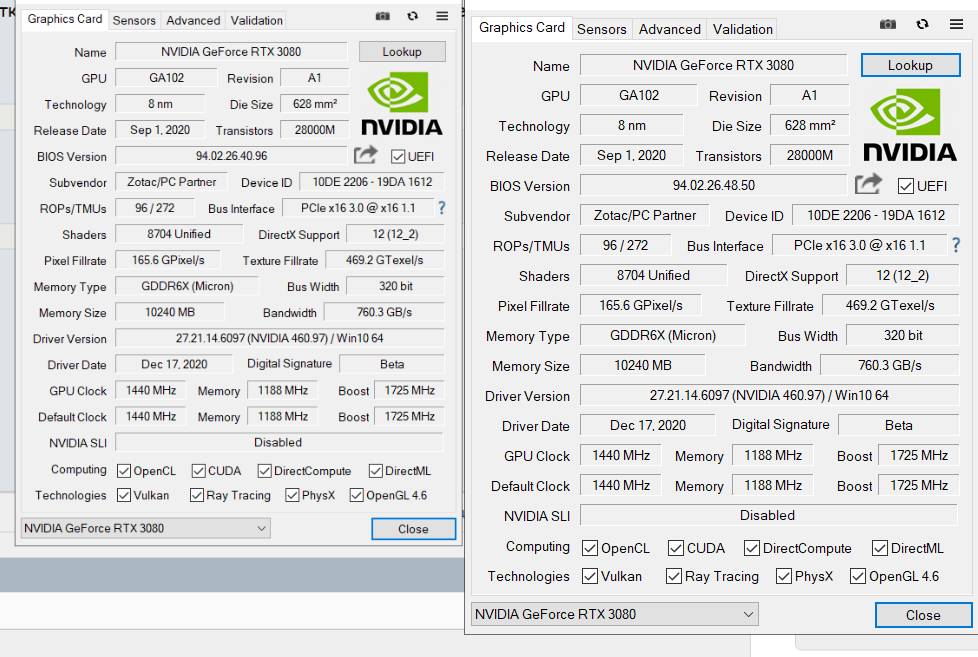Toggle DirectML checkbox in left window
The width and height of the screenshot is (978, 657).
(375, 471)
